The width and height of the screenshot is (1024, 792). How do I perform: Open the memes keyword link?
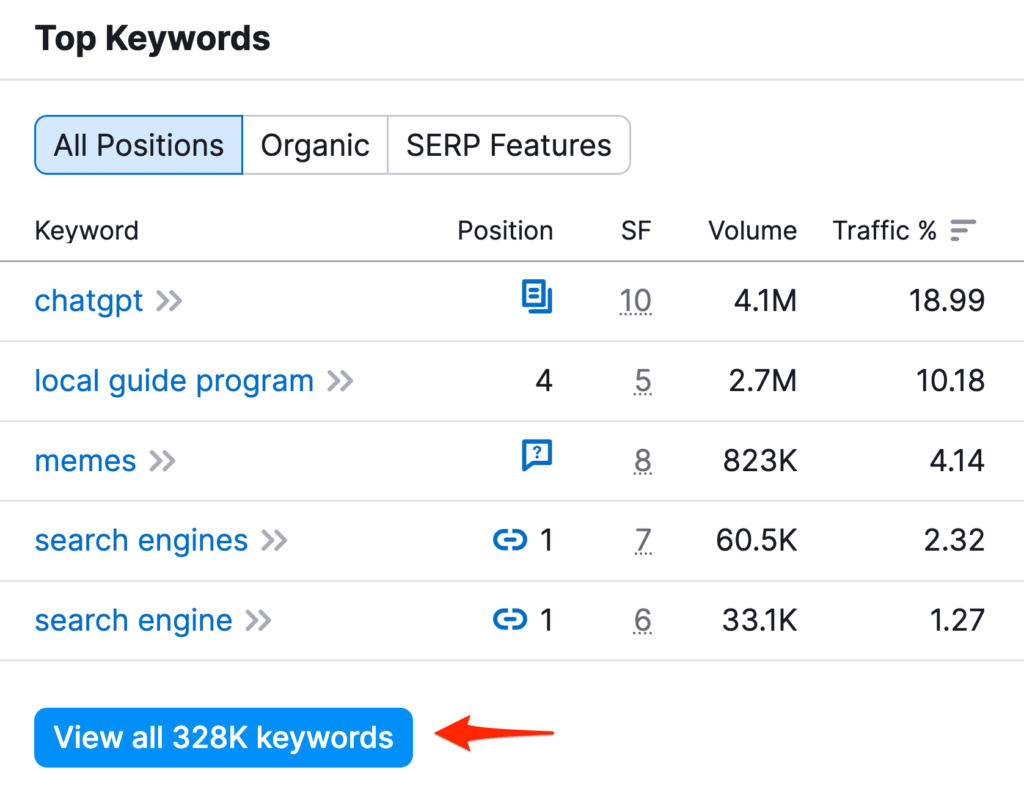85,460
